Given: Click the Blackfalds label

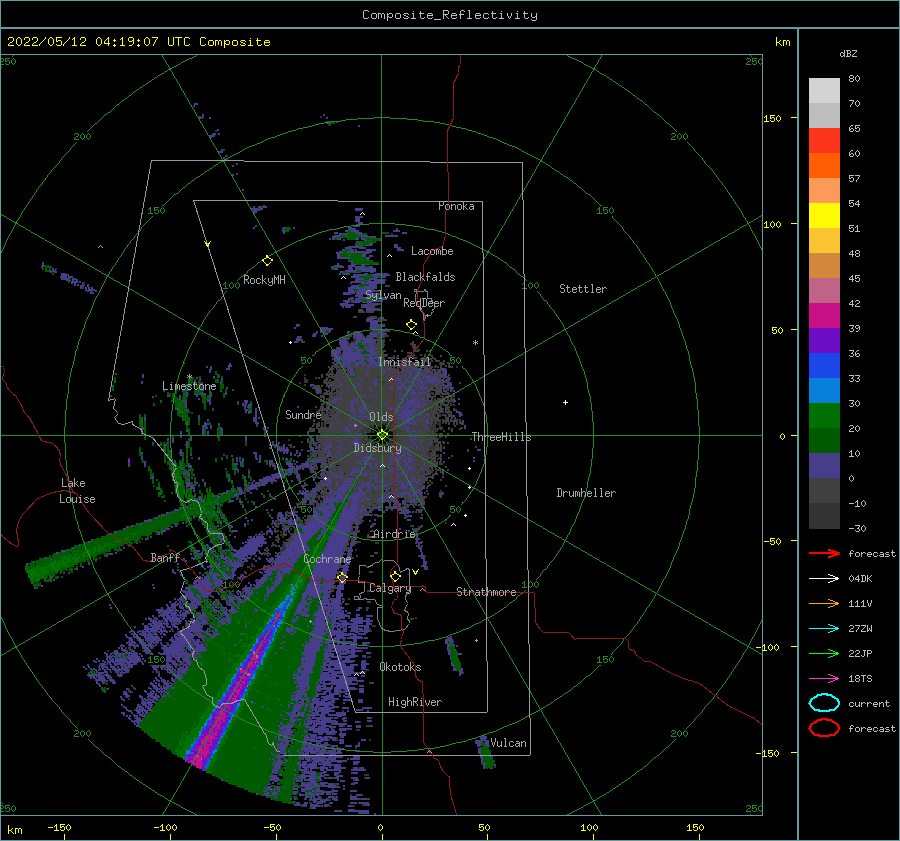Looking at the screenshot, I should [425, 277].
